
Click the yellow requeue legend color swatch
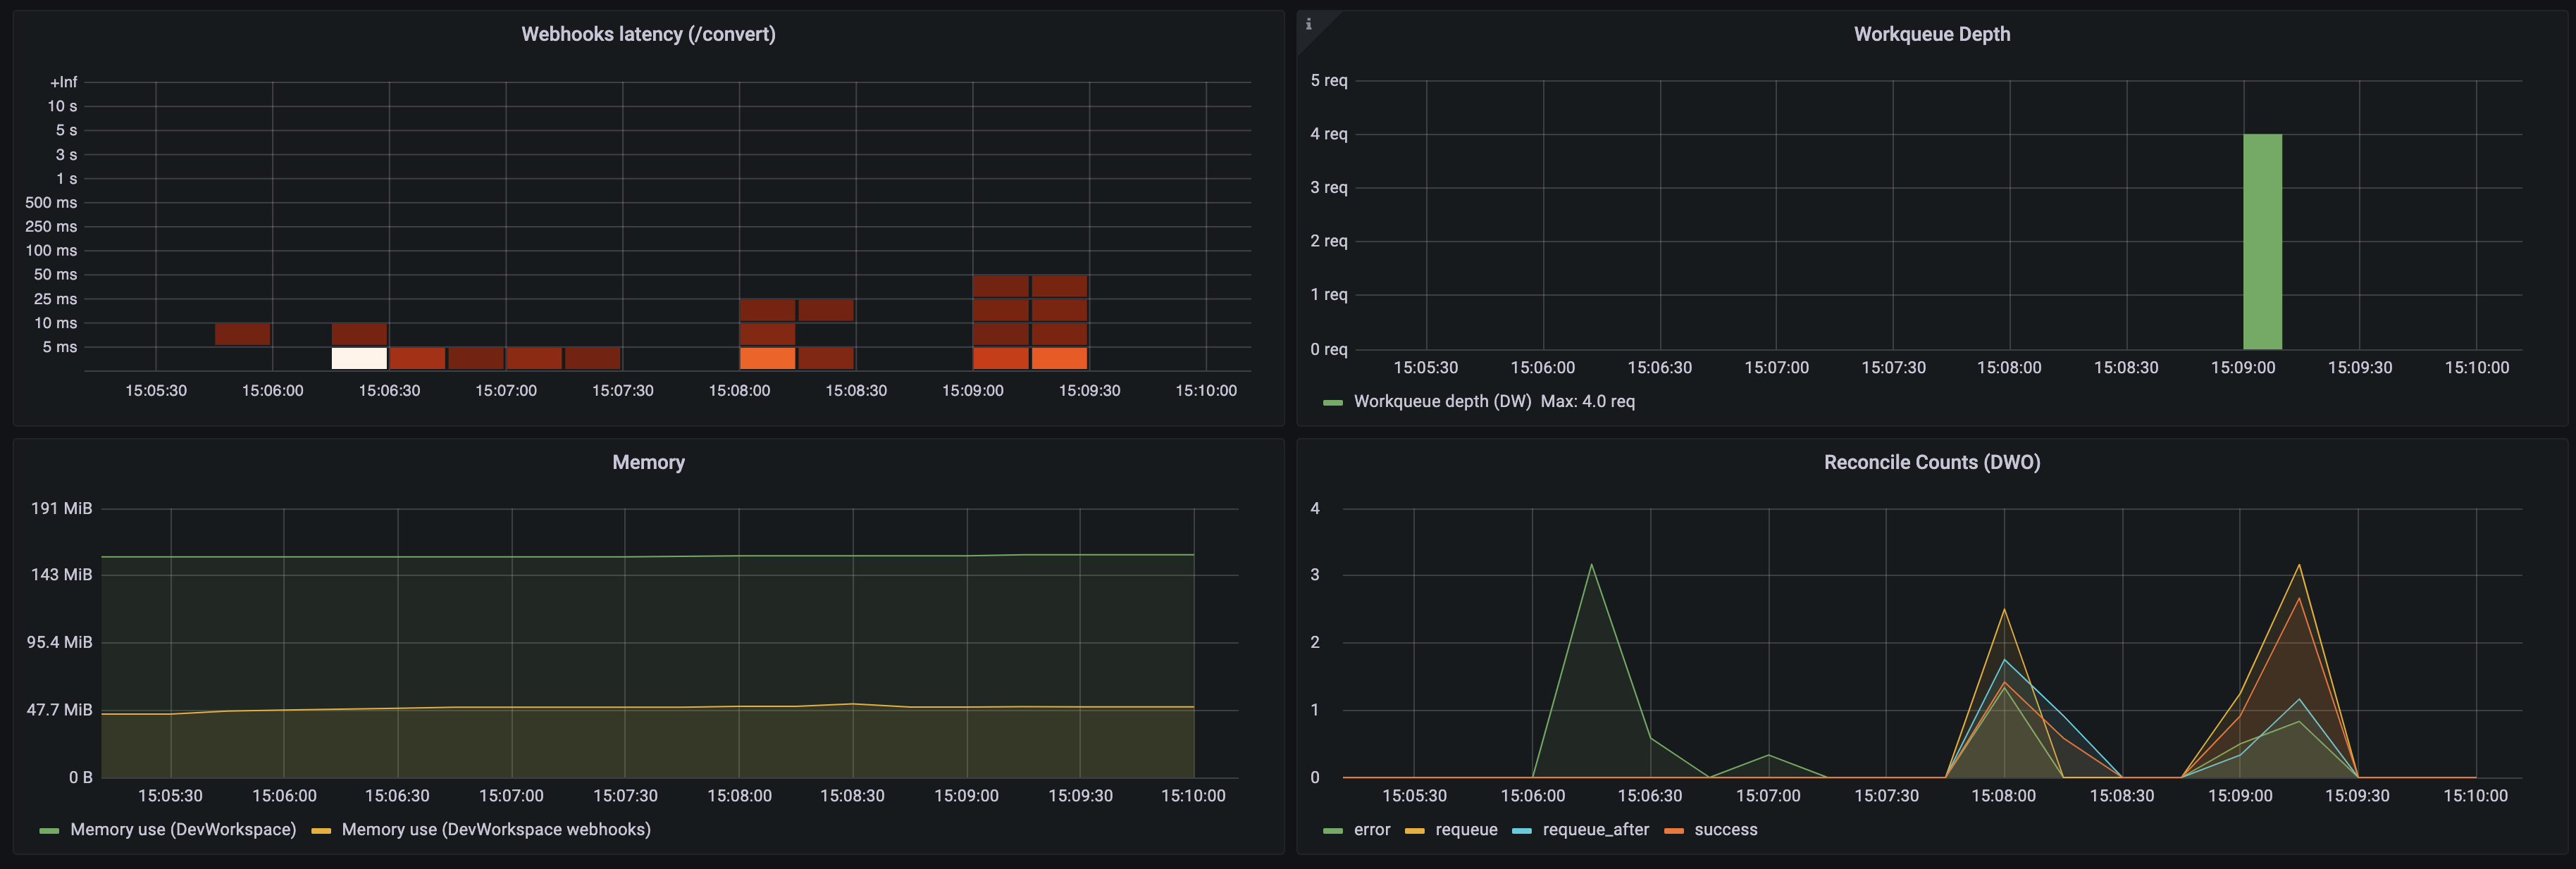[x=1414, y=830]
